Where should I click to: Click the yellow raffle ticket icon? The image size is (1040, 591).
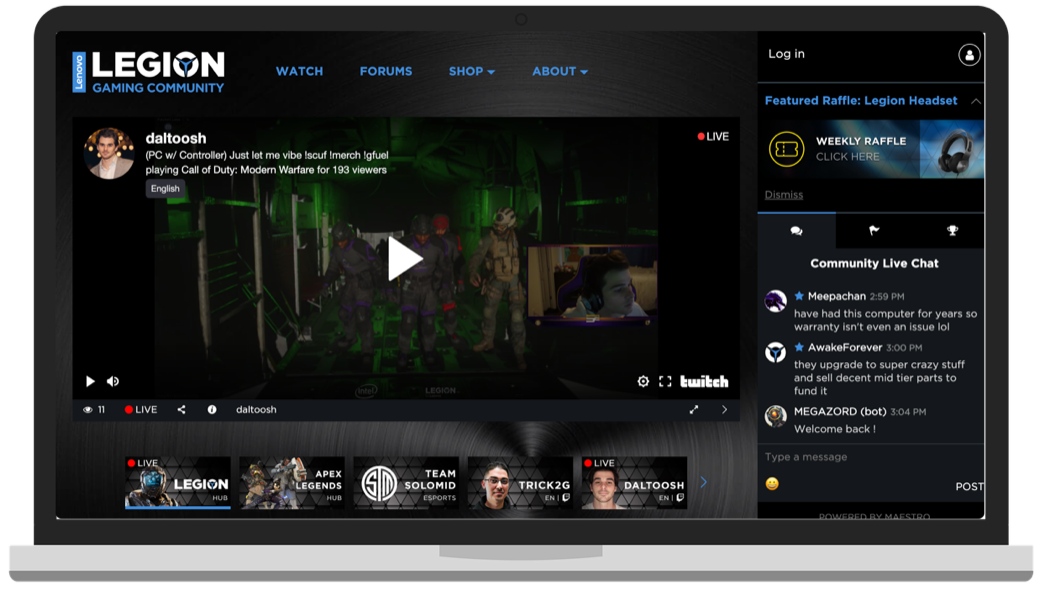click(786, 149)
